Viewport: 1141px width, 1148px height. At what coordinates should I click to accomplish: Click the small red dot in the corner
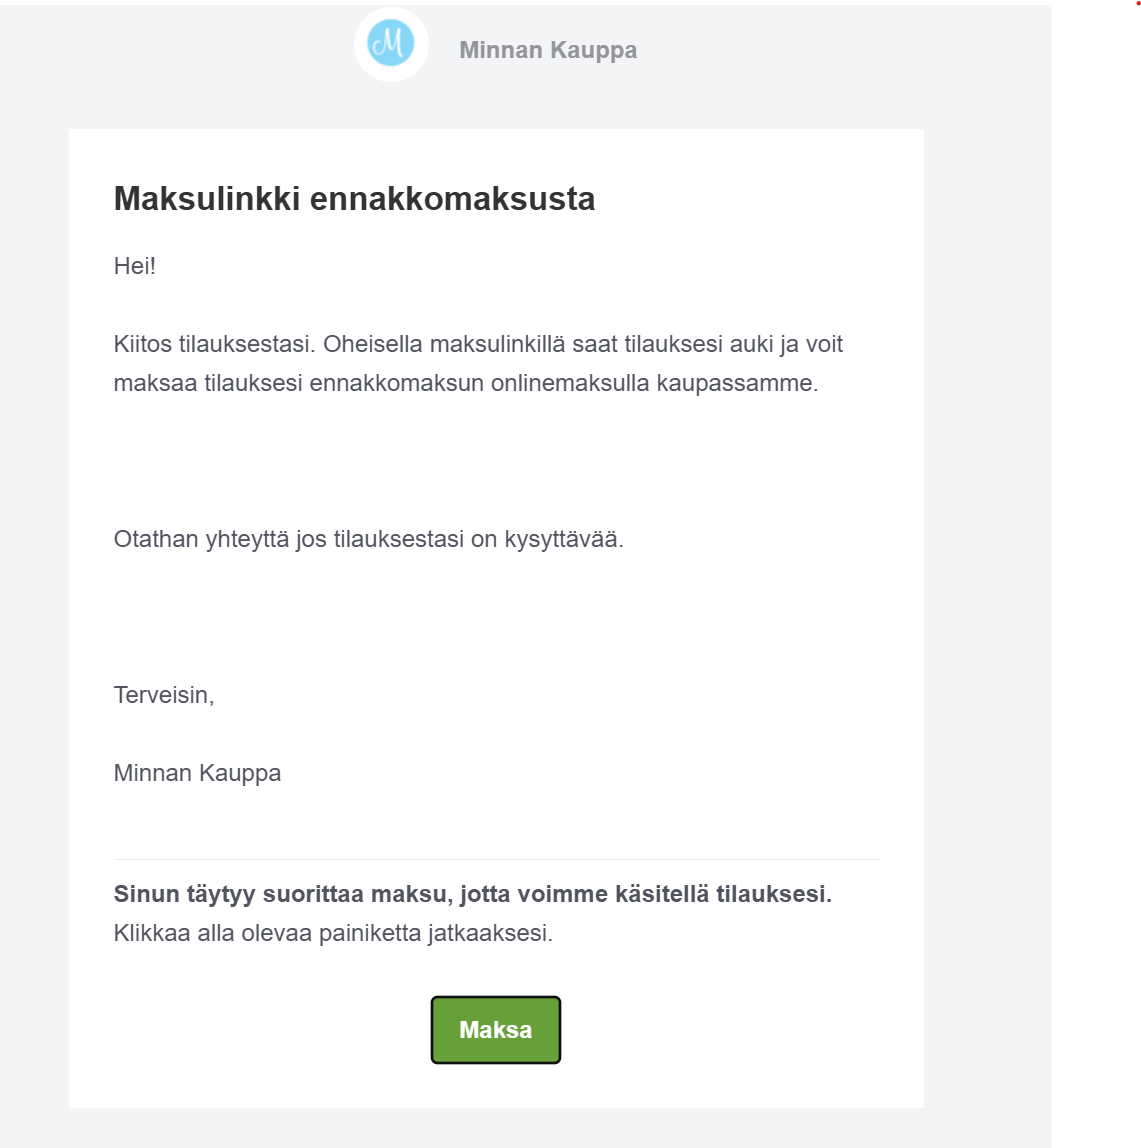coord(1138,3)
